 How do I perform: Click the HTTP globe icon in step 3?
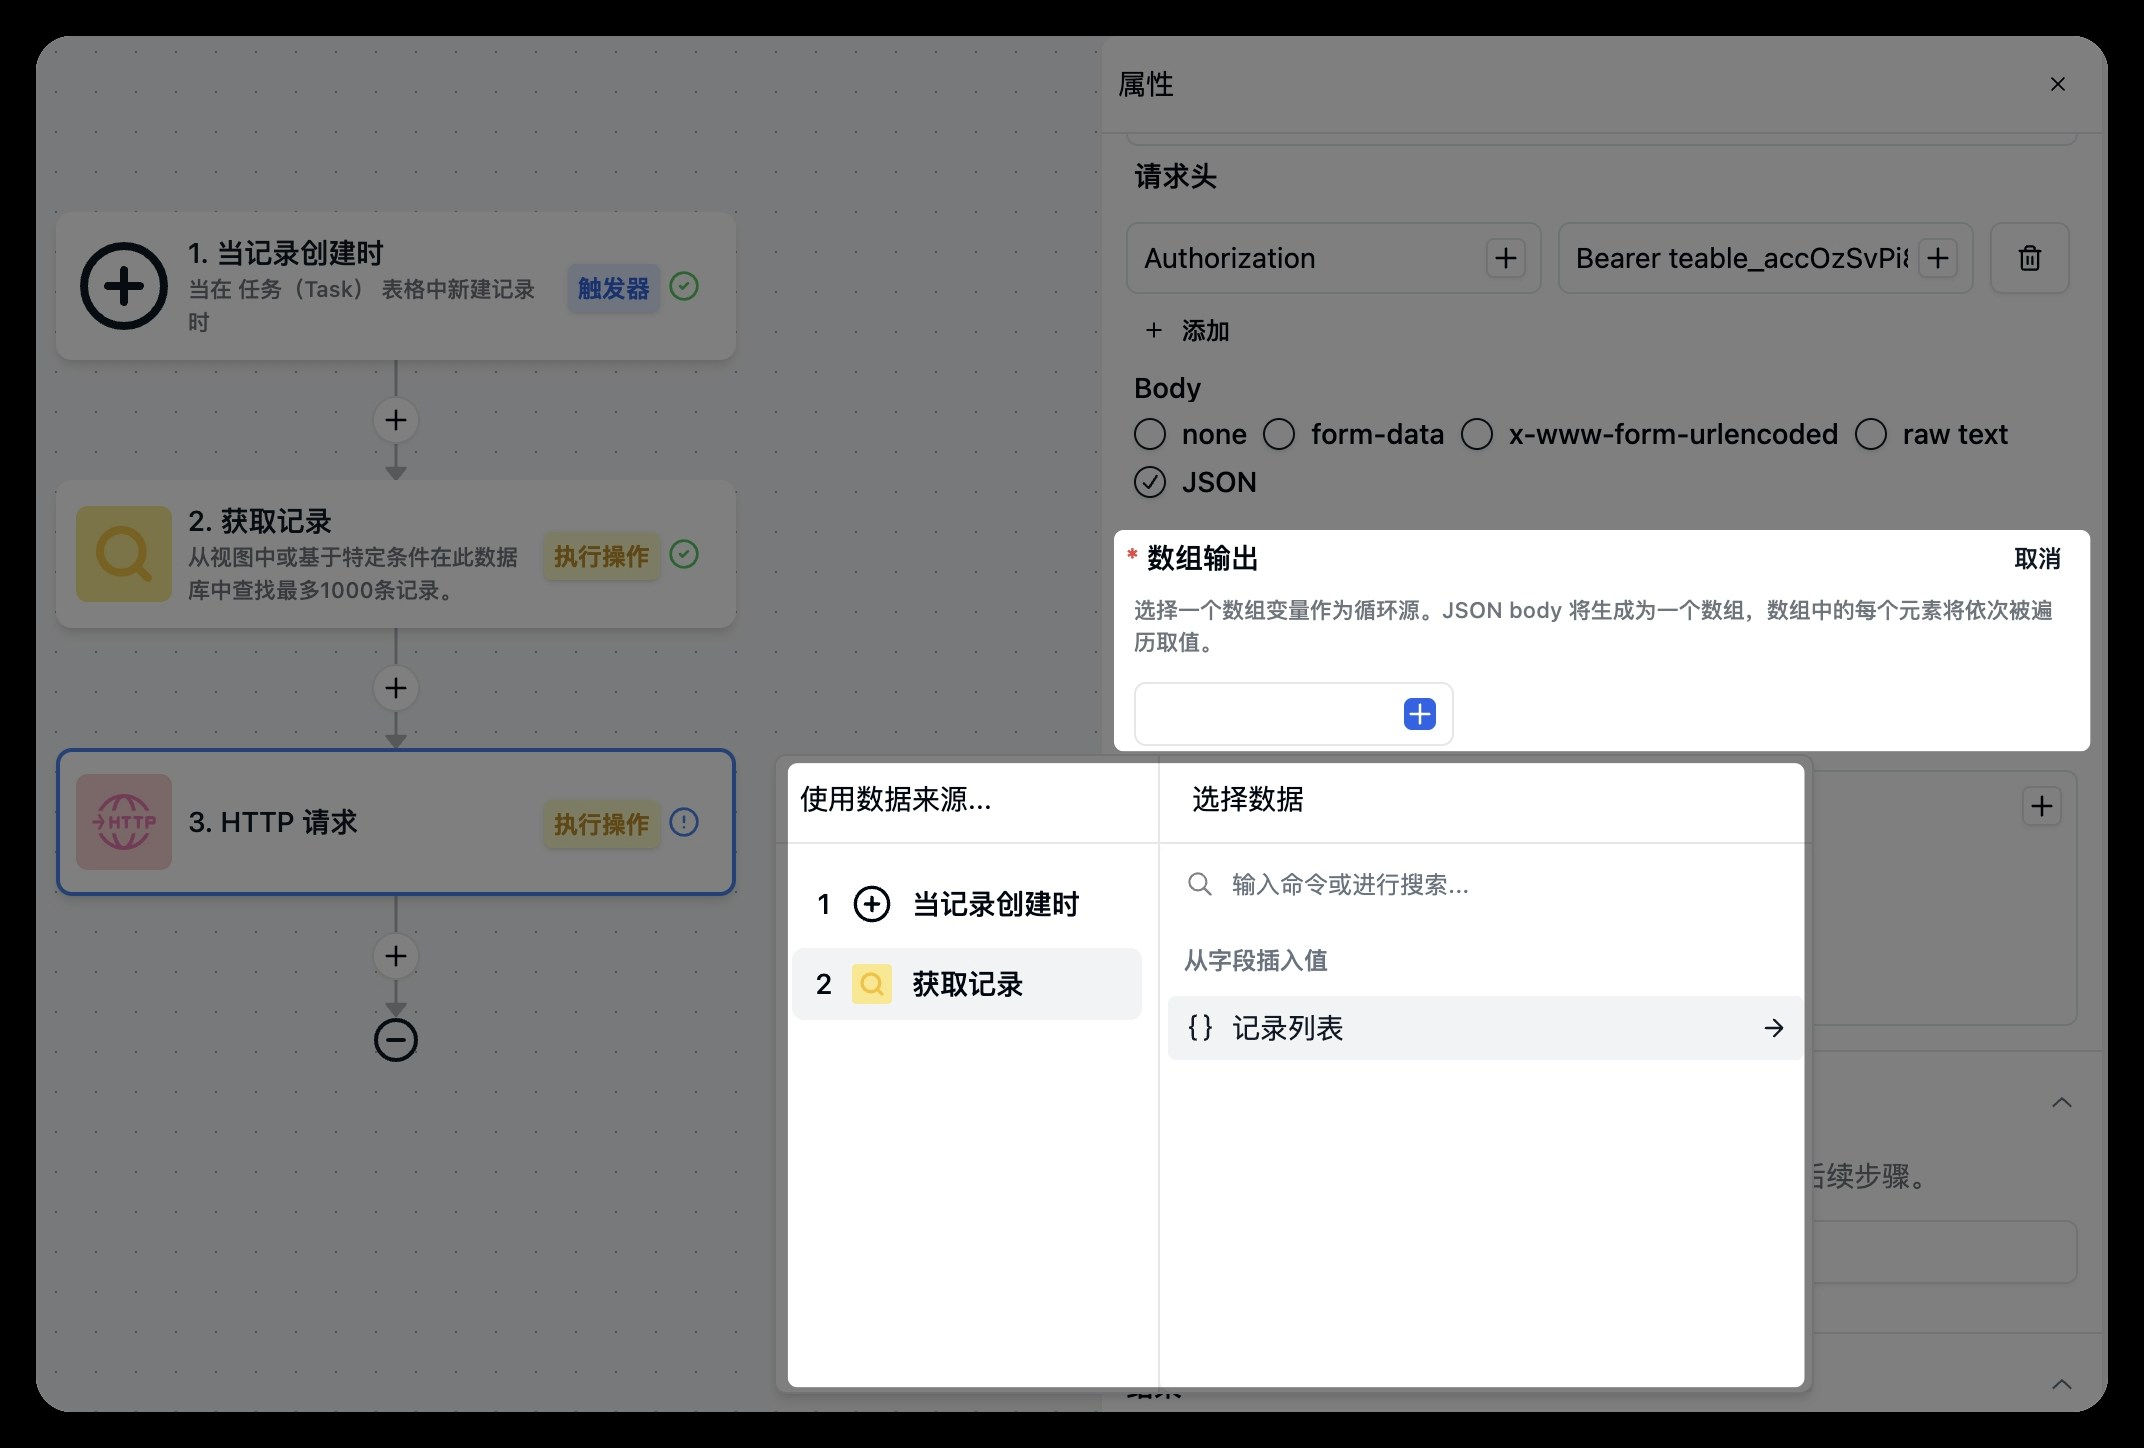(x=124, y=822)
